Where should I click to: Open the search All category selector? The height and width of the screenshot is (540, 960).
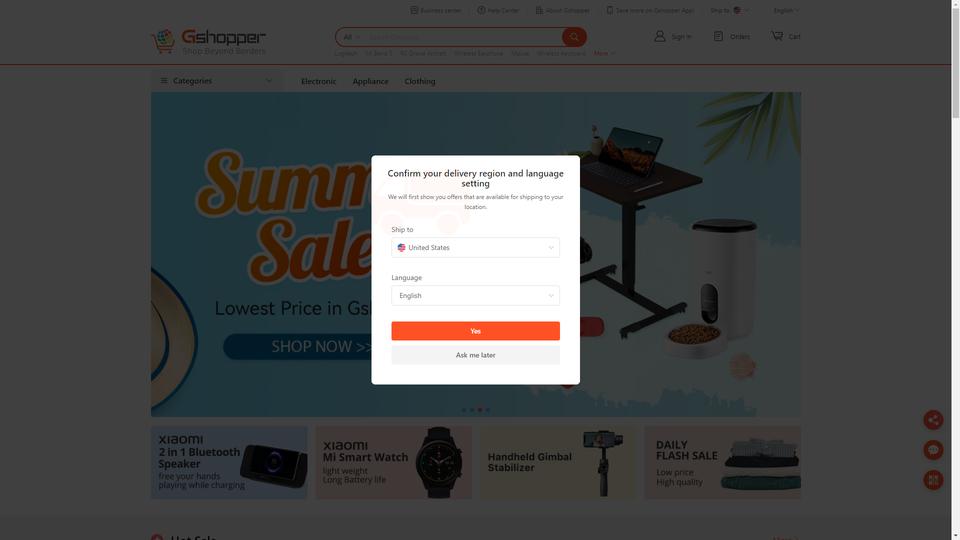tap(351, 37)
